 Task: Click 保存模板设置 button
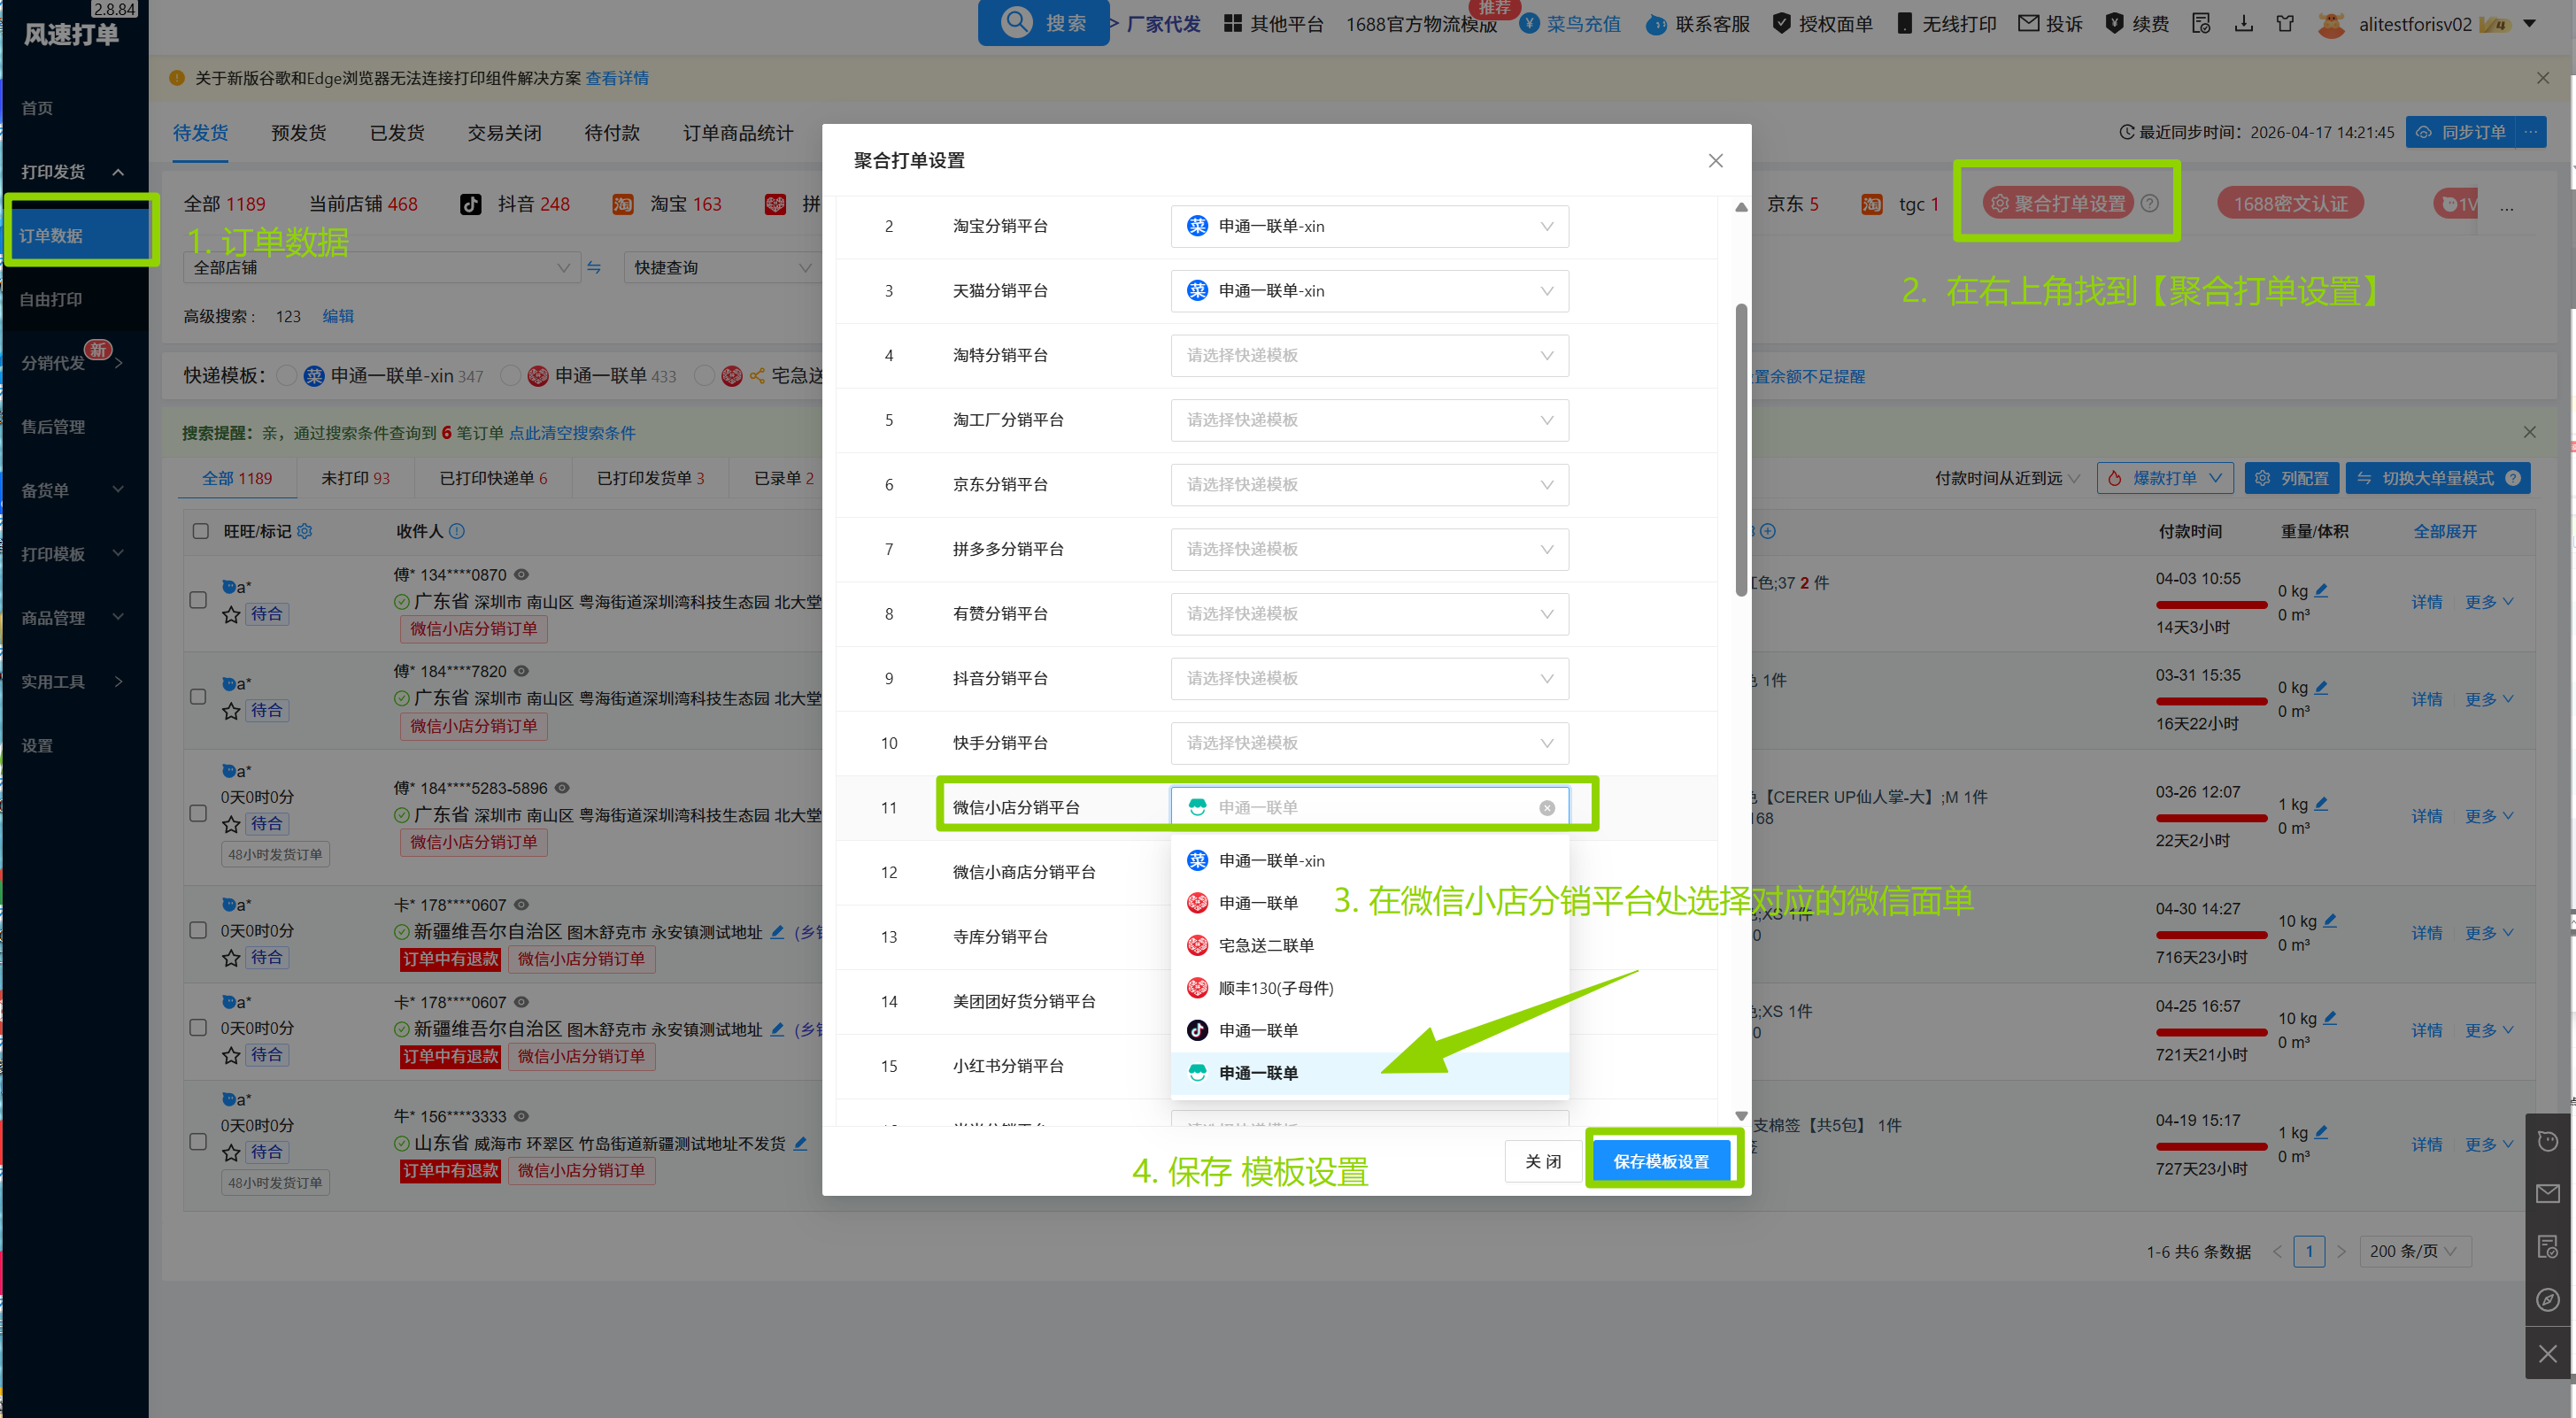(x=1661, y=1161)
